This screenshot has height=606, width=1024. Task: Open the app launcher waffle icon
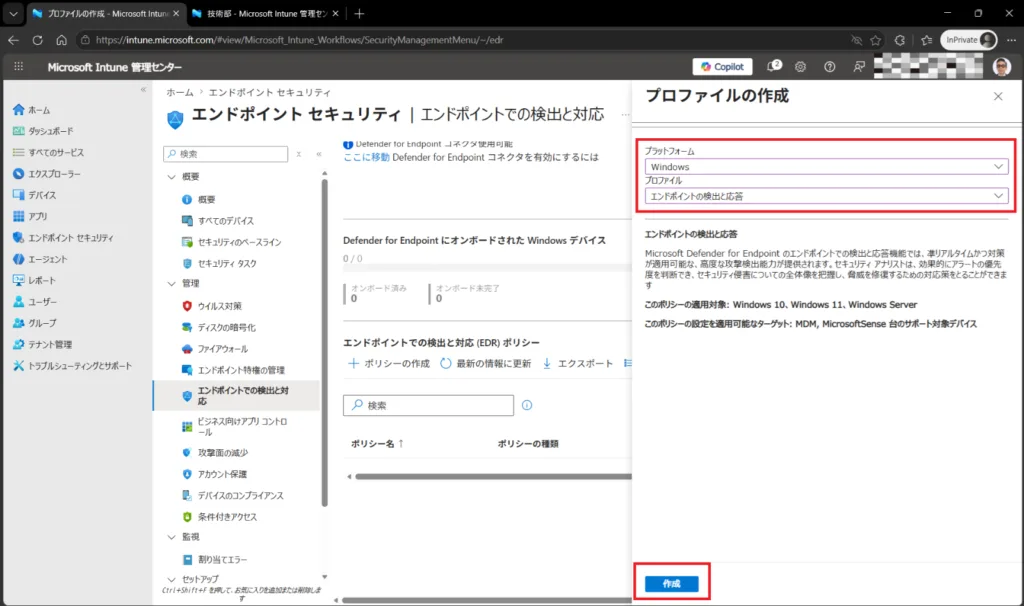click(x=18, y=67)
